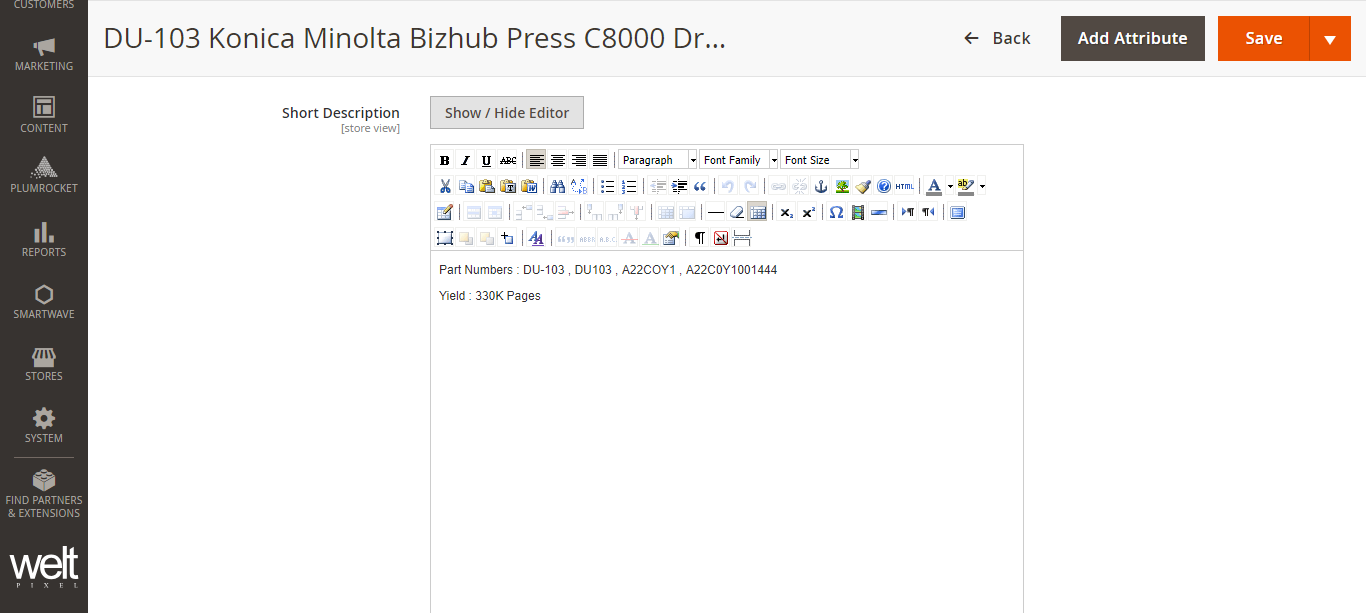
Task: Select Paste as Plain Text icon
Action: 508,186
